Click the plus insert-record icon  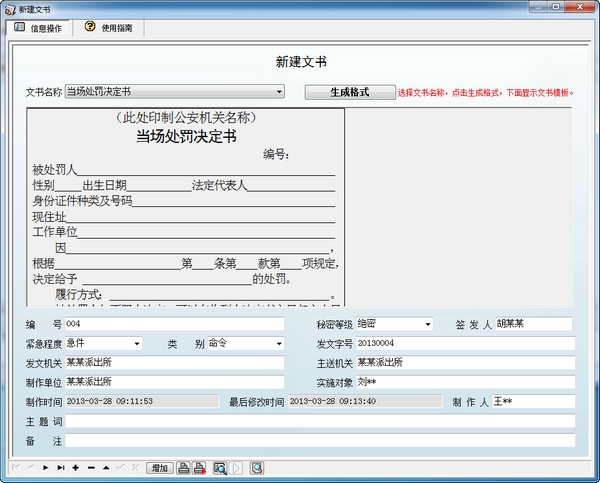[76, 468]
